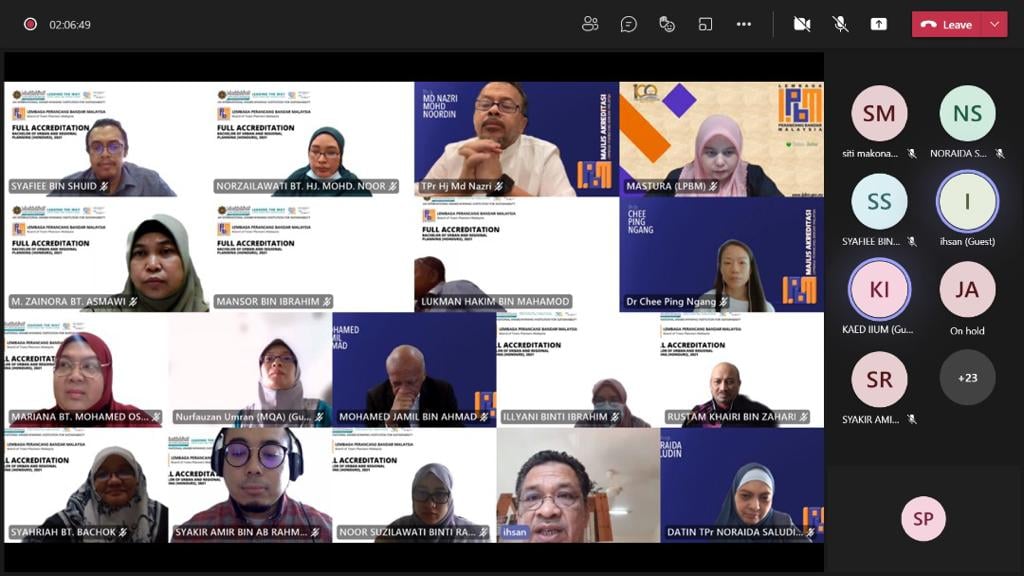This screenshot has height=576, width=1024.
Task: Click the JA avatar marked On hold
Action: (967, 290)
